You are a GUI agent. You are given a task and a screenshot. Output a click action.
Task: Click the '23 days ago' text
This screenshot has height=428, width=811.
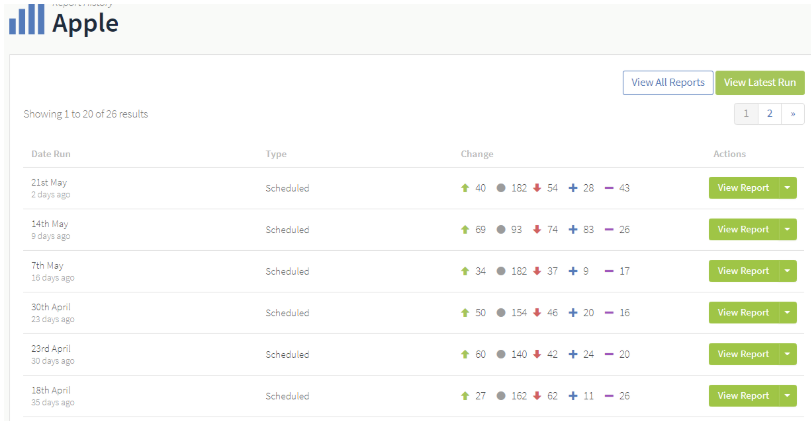click(53, 319)
